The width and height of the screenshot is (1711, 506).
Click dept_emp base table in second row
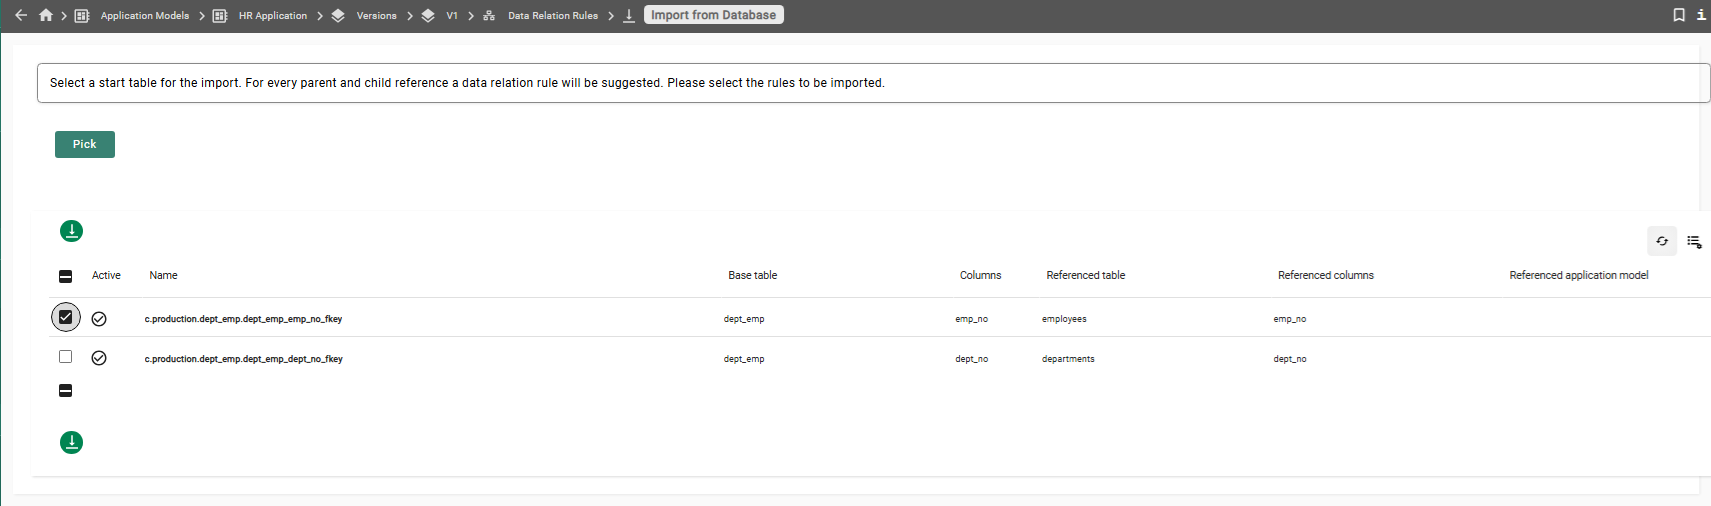click(x=744, y=359)
